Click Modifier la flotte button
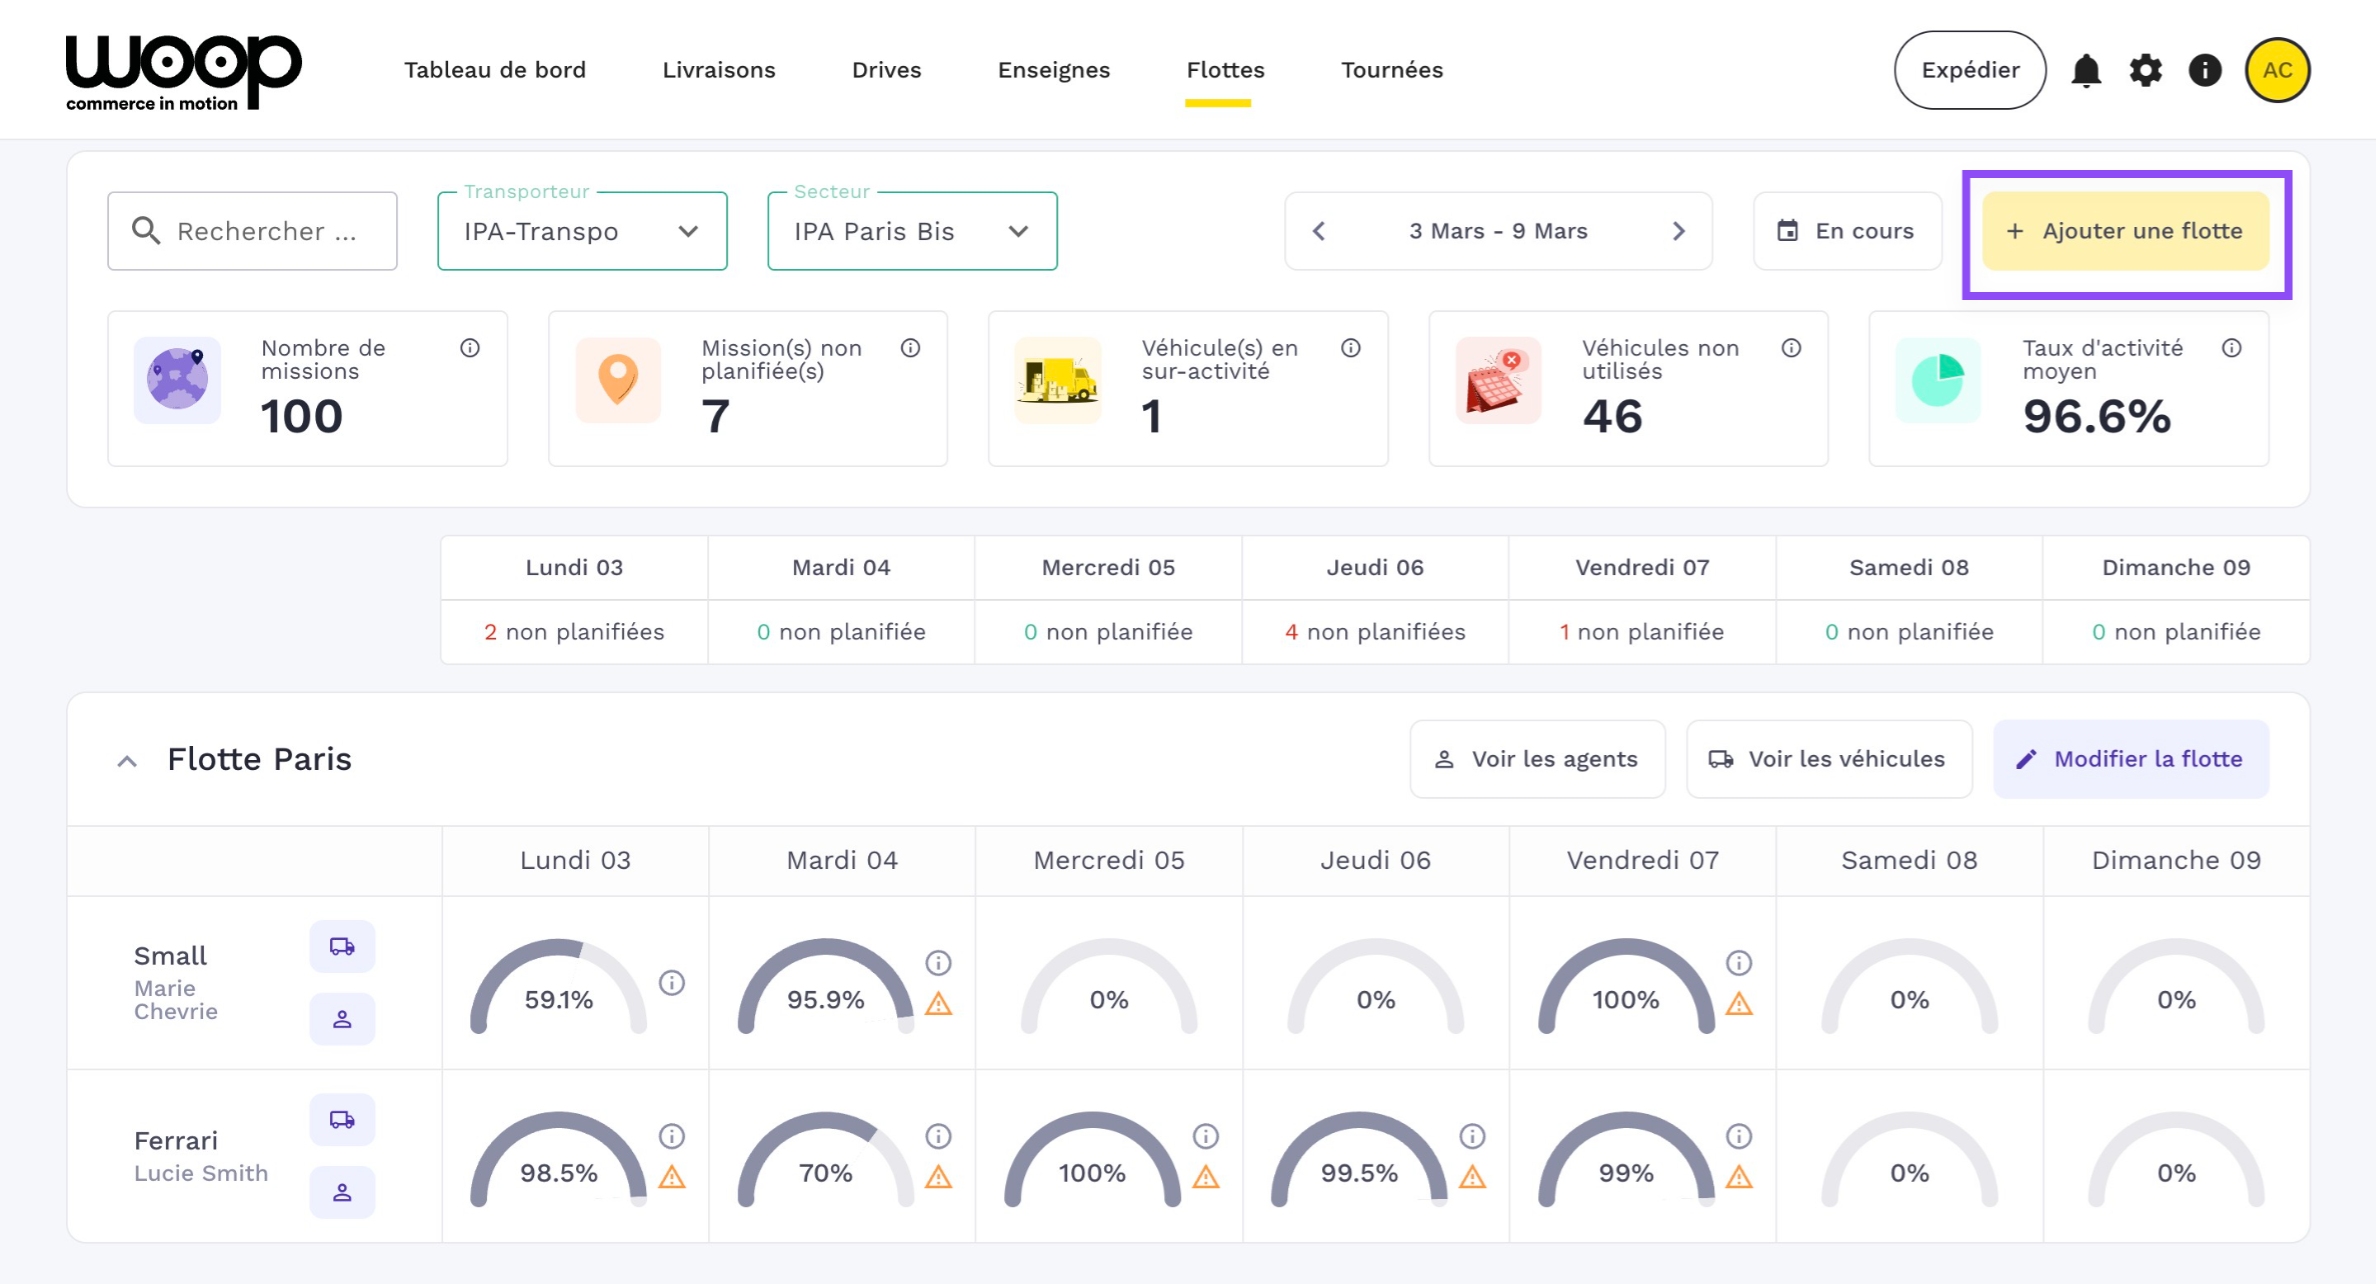This screenshot has height=1284, width=2376. pyautogui.click(x=2130, y=759)
